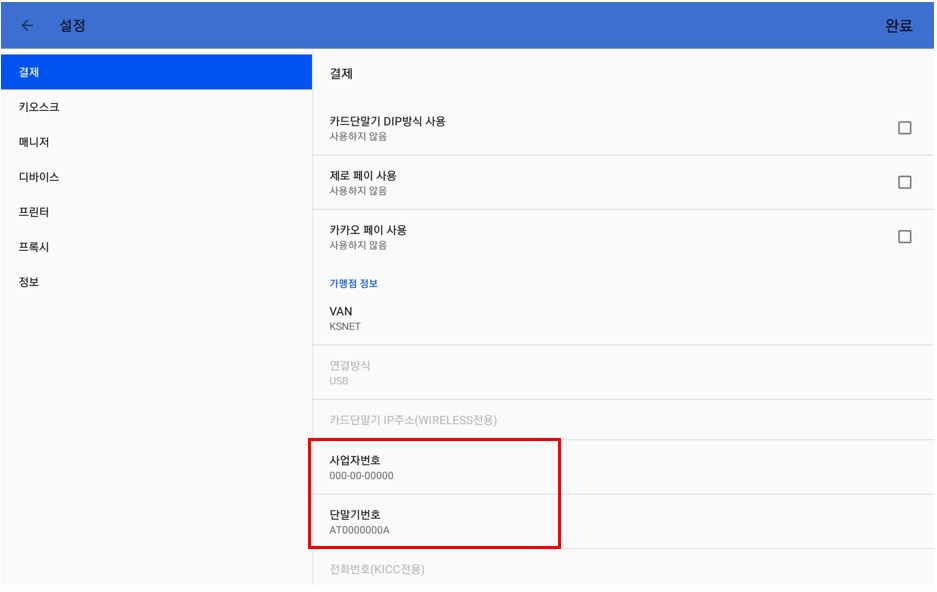The height and width of the screenshot is (592, 937).
Task: Enable 카드단말기 DIP방식 사용 checkbox
Action: pyautogui.click(x=904, y=128)
